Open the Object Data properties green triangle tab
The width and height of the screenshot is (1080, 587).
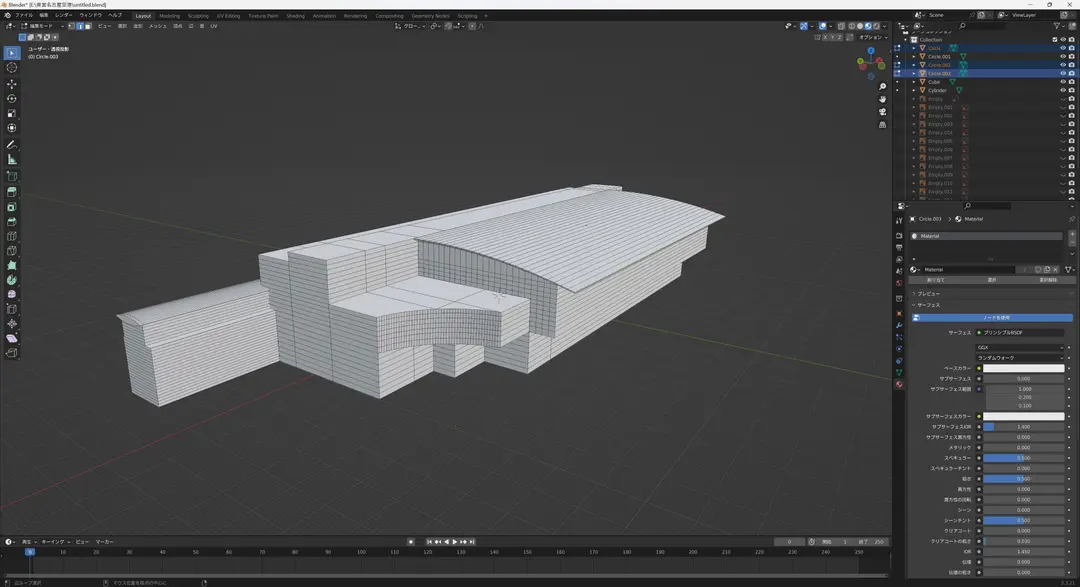(x=899, y=372)
